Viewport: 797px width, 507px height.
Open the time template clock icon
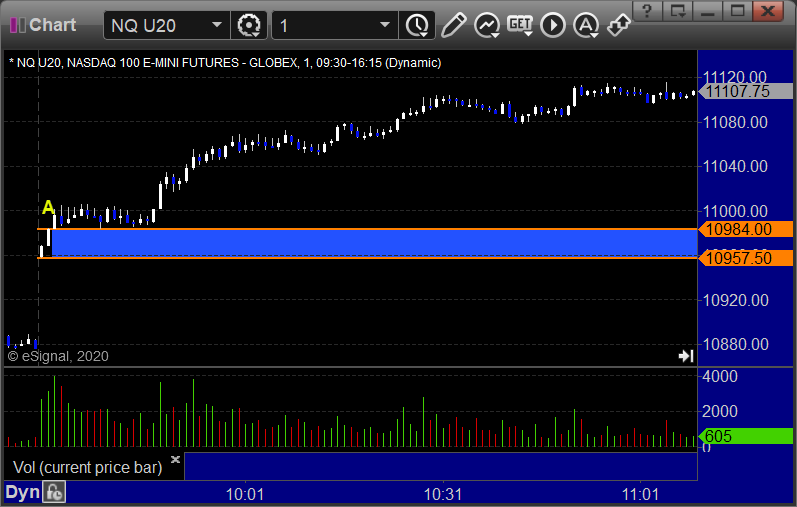pyautogui.click(x=417, y=25)
